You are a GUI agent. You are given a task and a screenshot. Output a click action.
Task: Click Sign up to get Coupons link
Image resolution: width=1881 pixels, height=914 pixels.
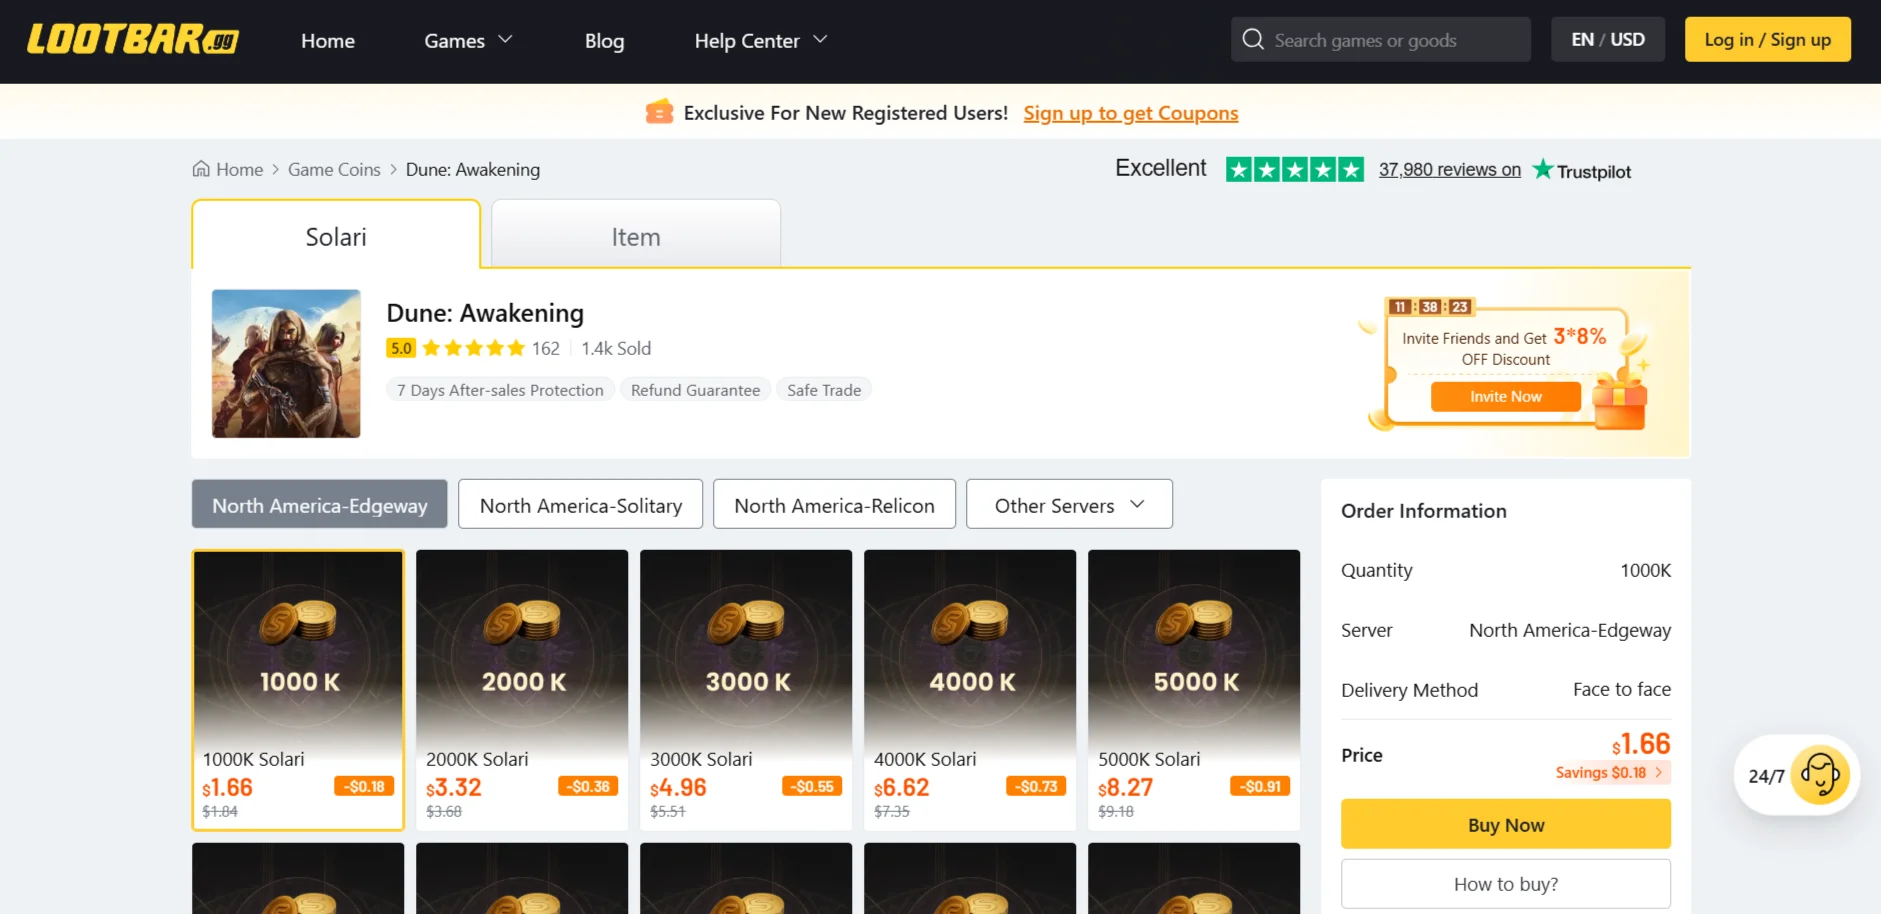pyautogui.click(x=1130, y=113)
